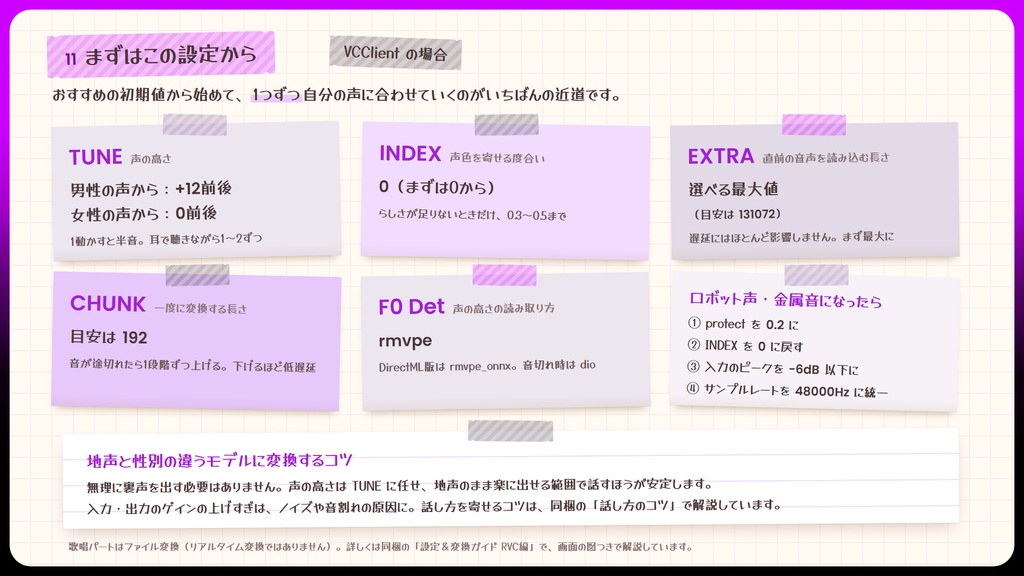Click the note "DirectML版は rmvpe_onnx。音切れ時は dio"

(x=487, y=366)
